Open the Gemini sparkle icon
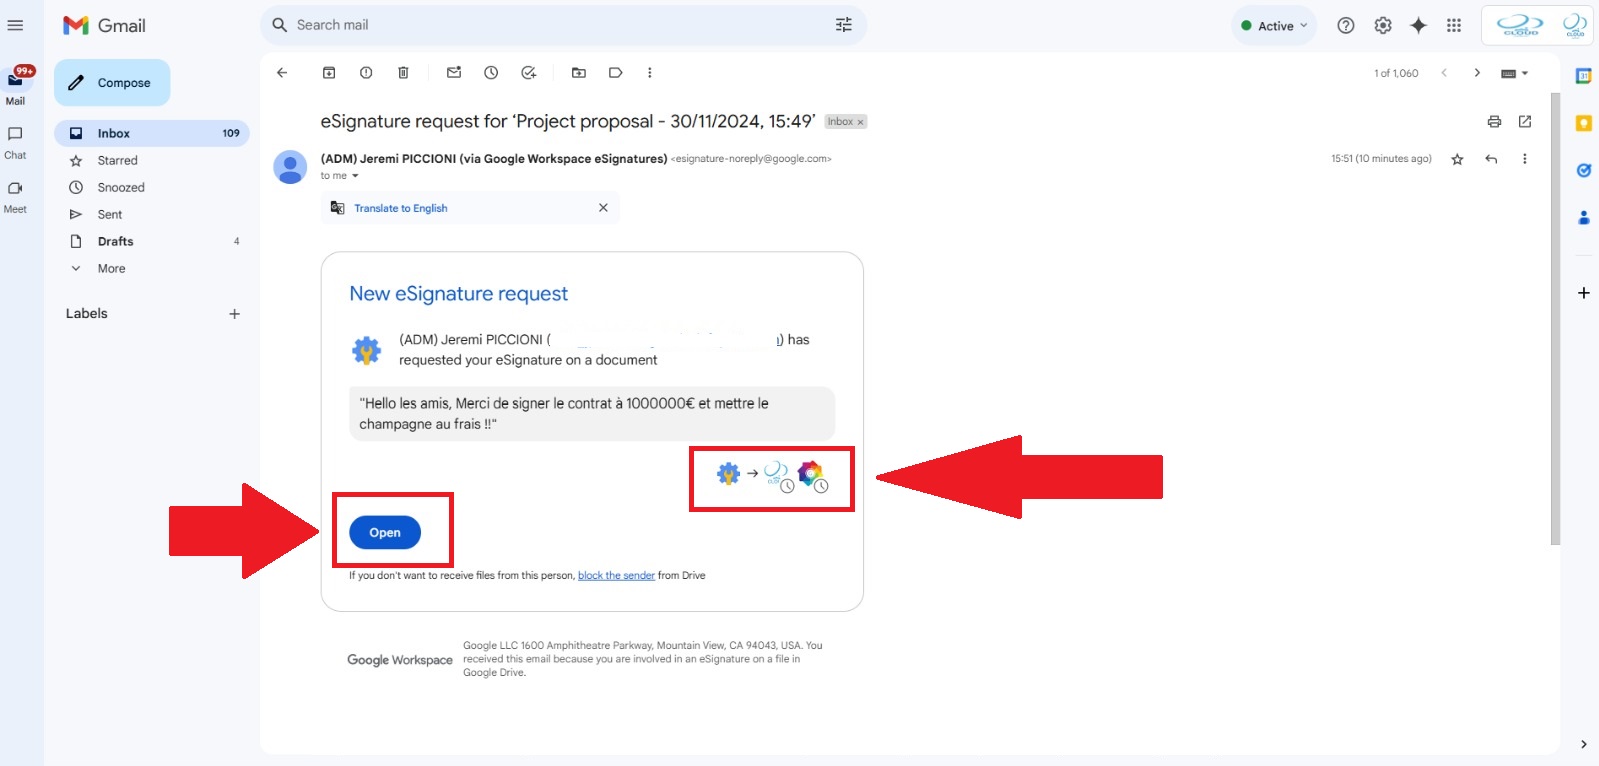1599x766 pixels. tap(1418, 26)
